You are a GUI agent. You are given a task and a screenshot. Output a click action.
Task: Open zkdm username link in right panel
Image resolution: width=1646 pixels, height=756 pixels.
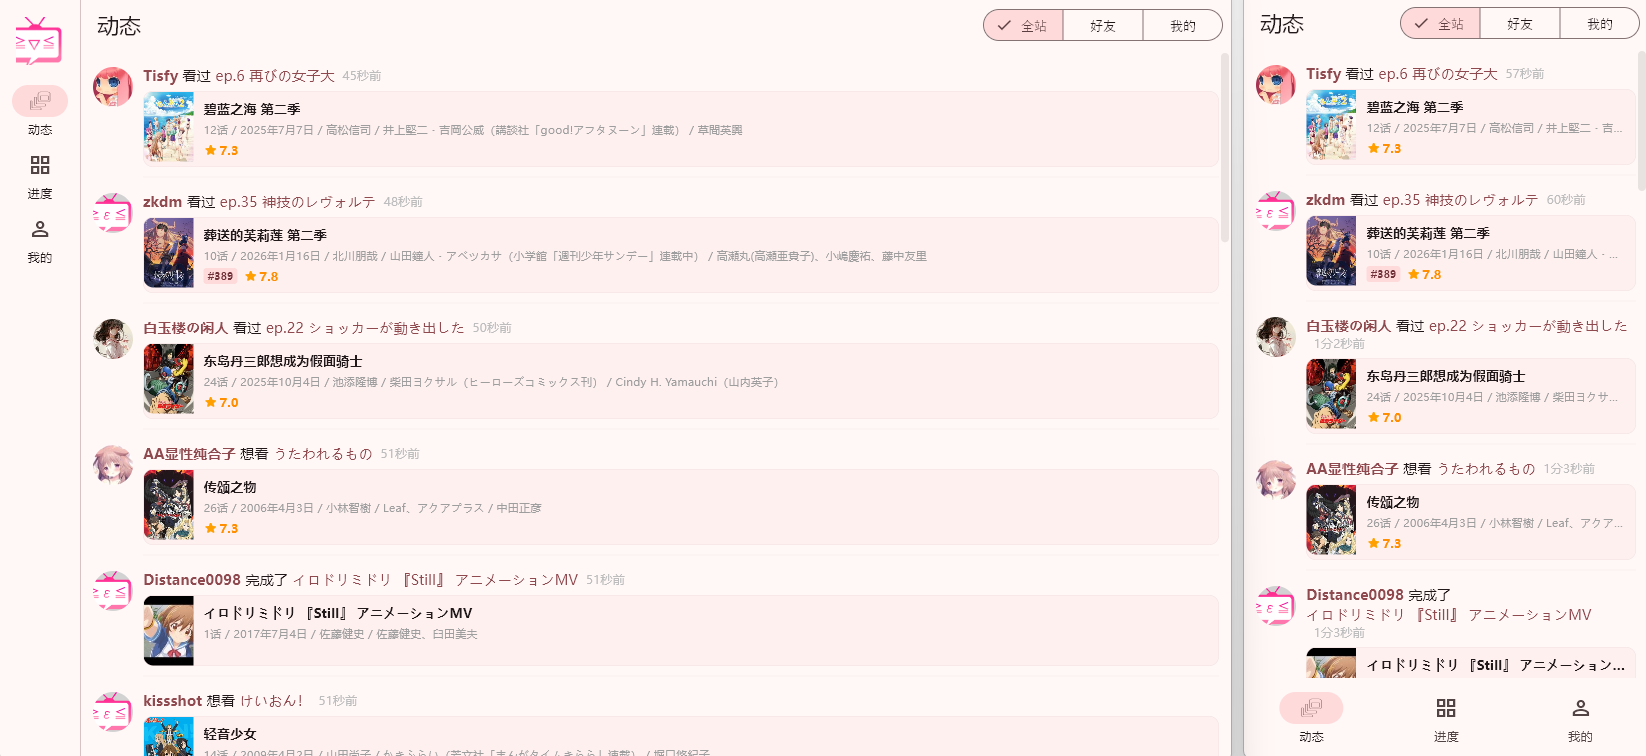click(1325, 200)
